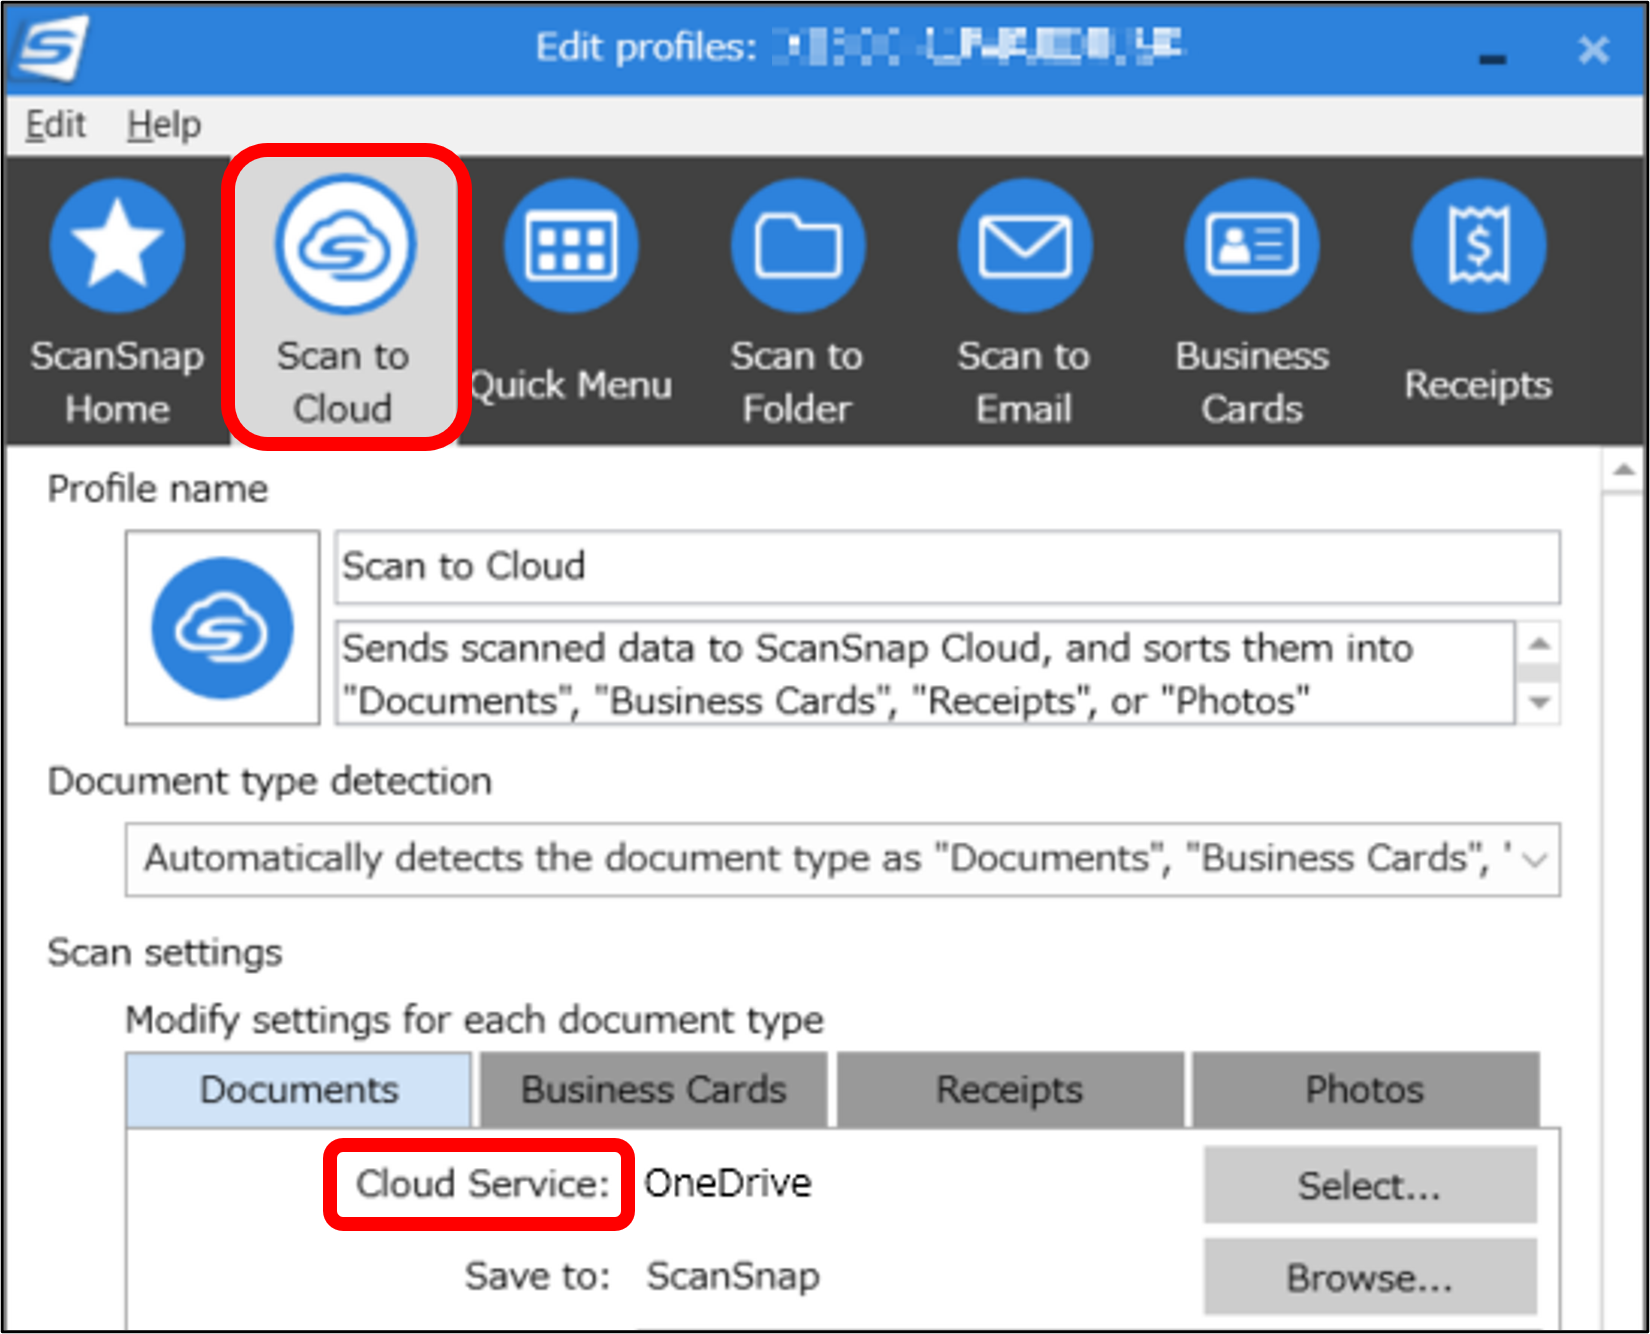Screen dimensions: 1650x1334
Task: Choose the Quick Menu profile icon
Action: pyautogui.click(x=571, y=246)
